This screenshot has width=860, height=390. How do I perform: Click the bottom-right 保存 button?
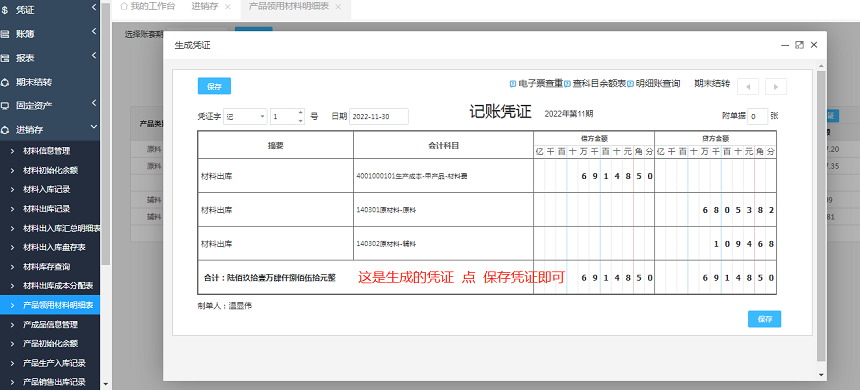(764, 319)
